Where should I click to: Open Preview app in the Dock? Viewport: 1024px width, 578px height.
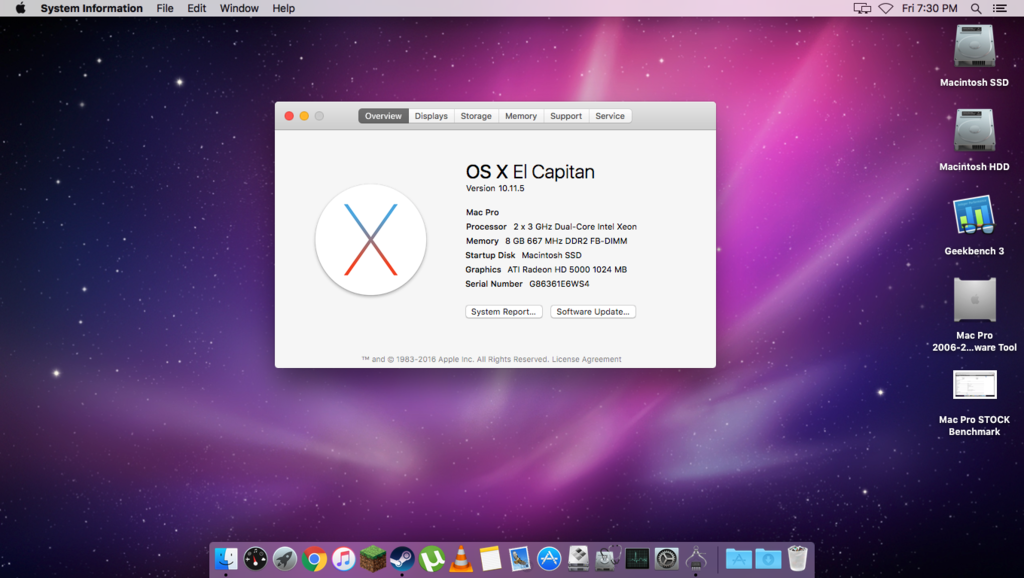click(520, 559)
